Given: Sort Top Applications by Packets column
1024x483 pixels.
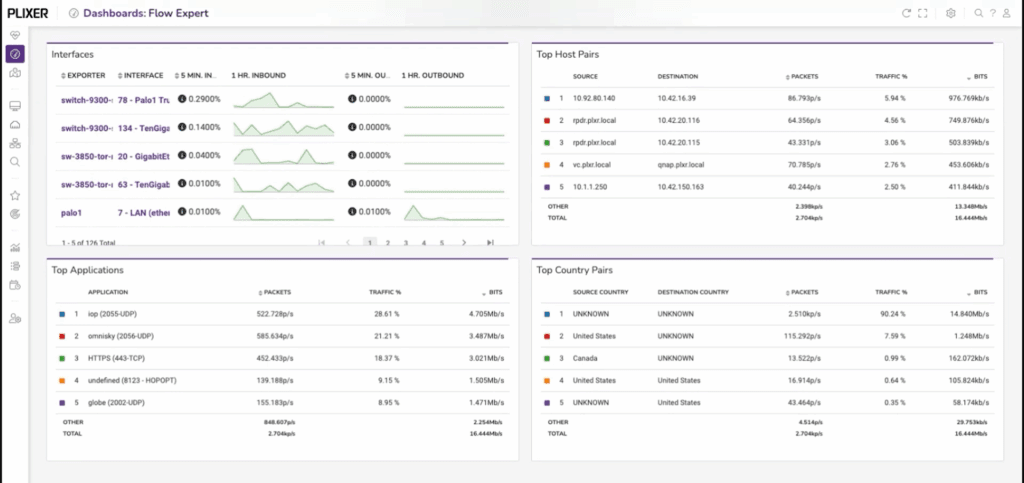Looking at the screenshot, I should pos(273,292).
